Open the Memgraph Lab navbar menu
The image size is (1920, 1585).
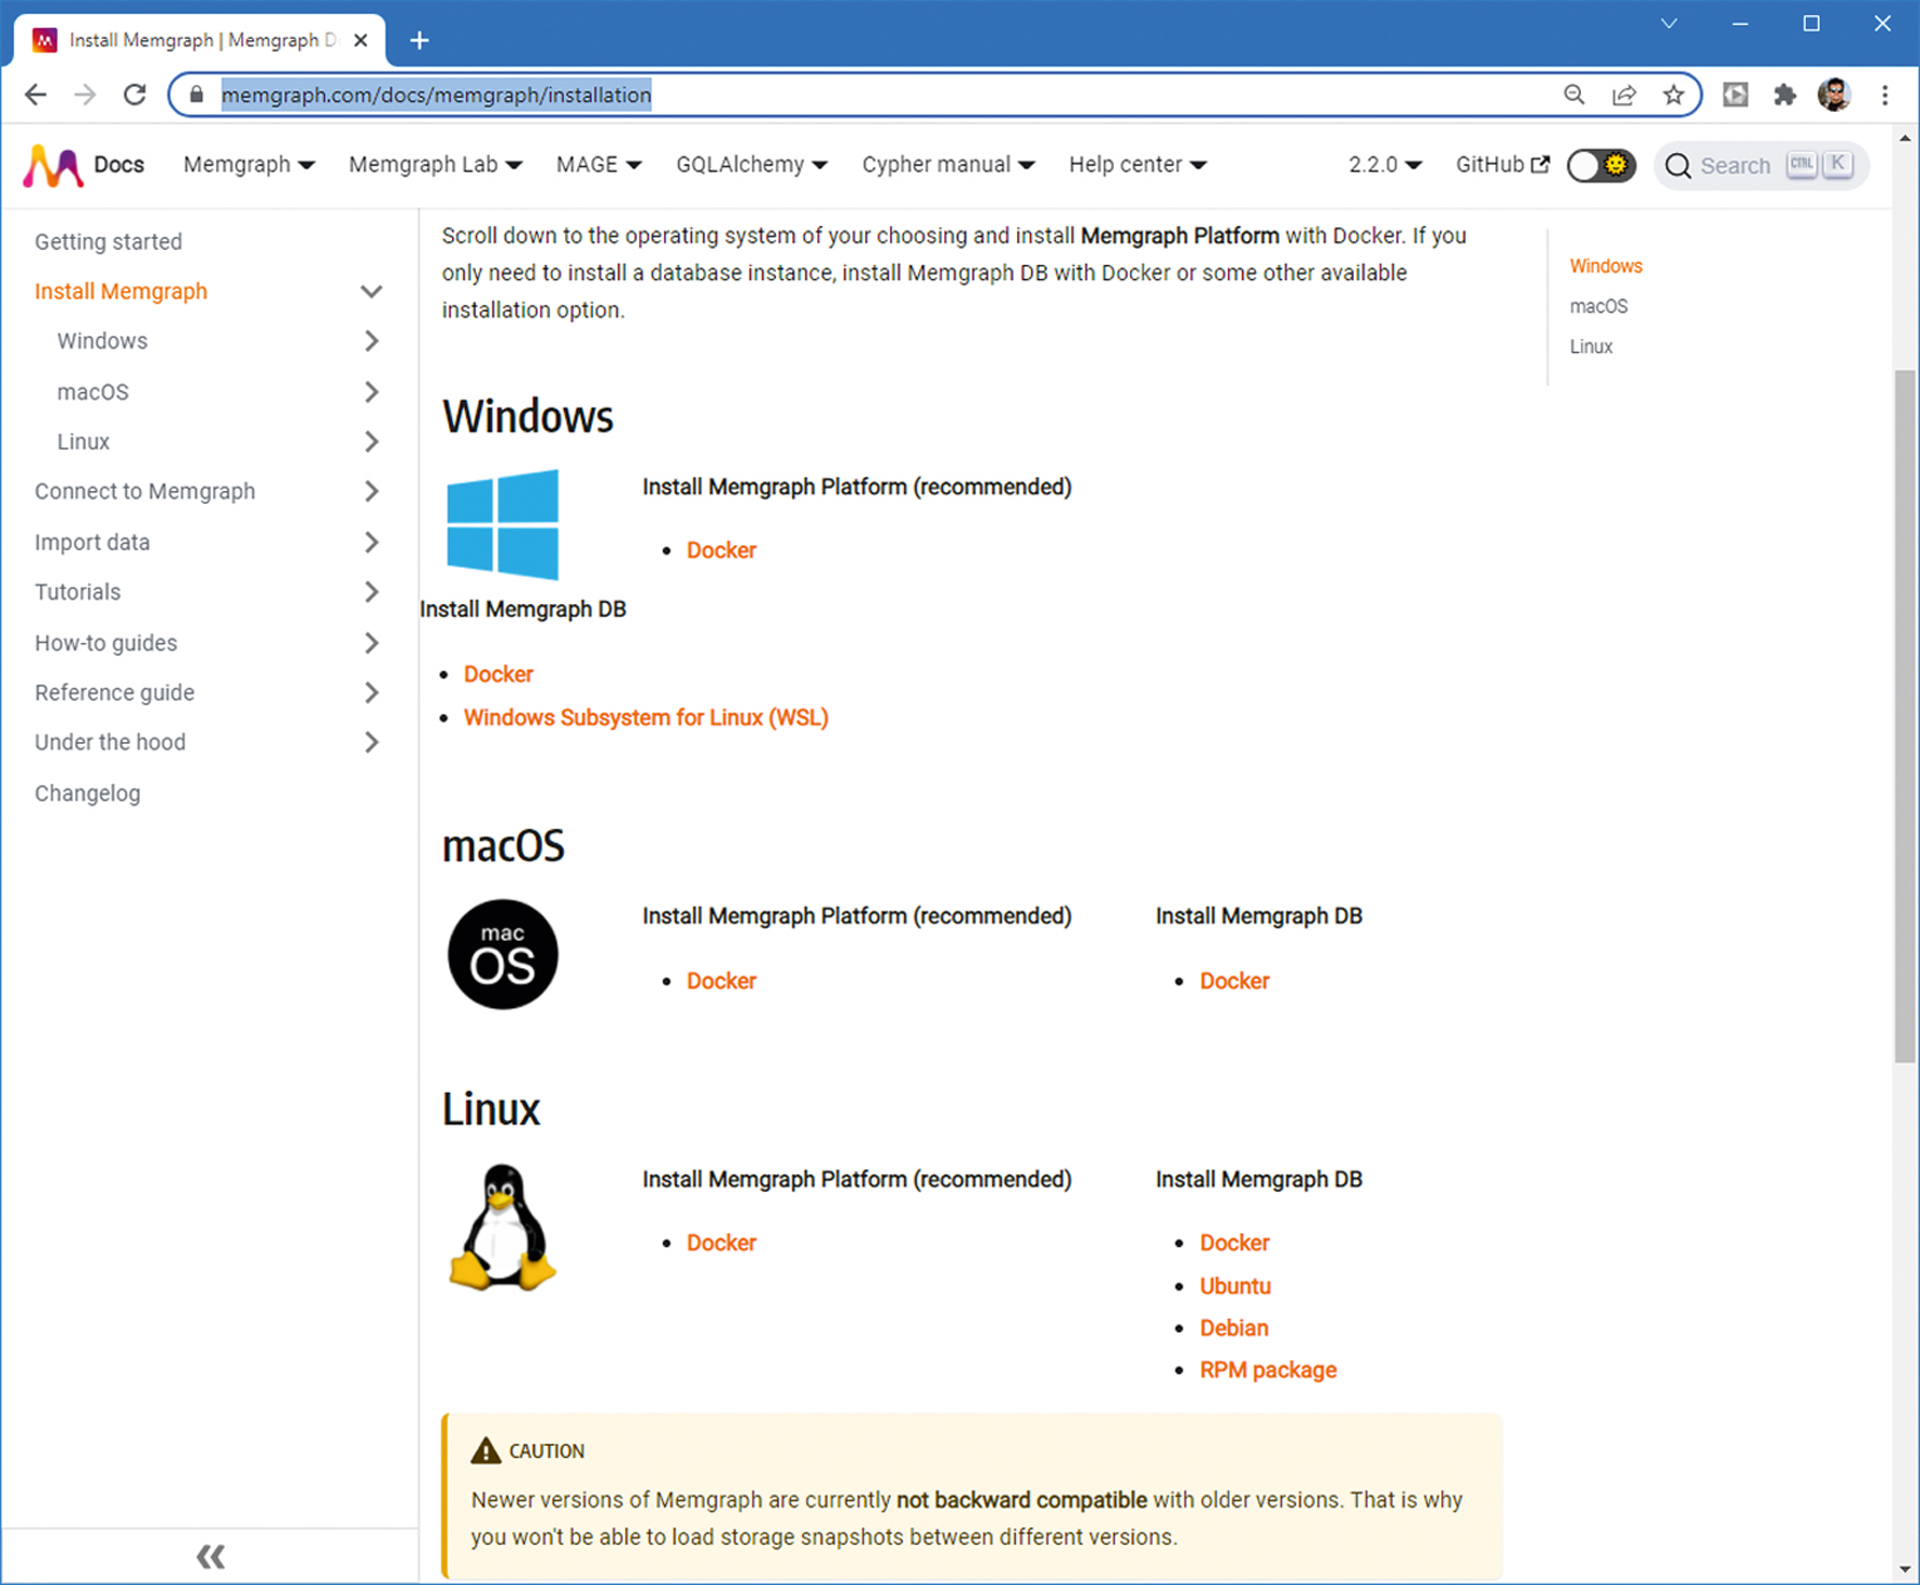[435, 165]
